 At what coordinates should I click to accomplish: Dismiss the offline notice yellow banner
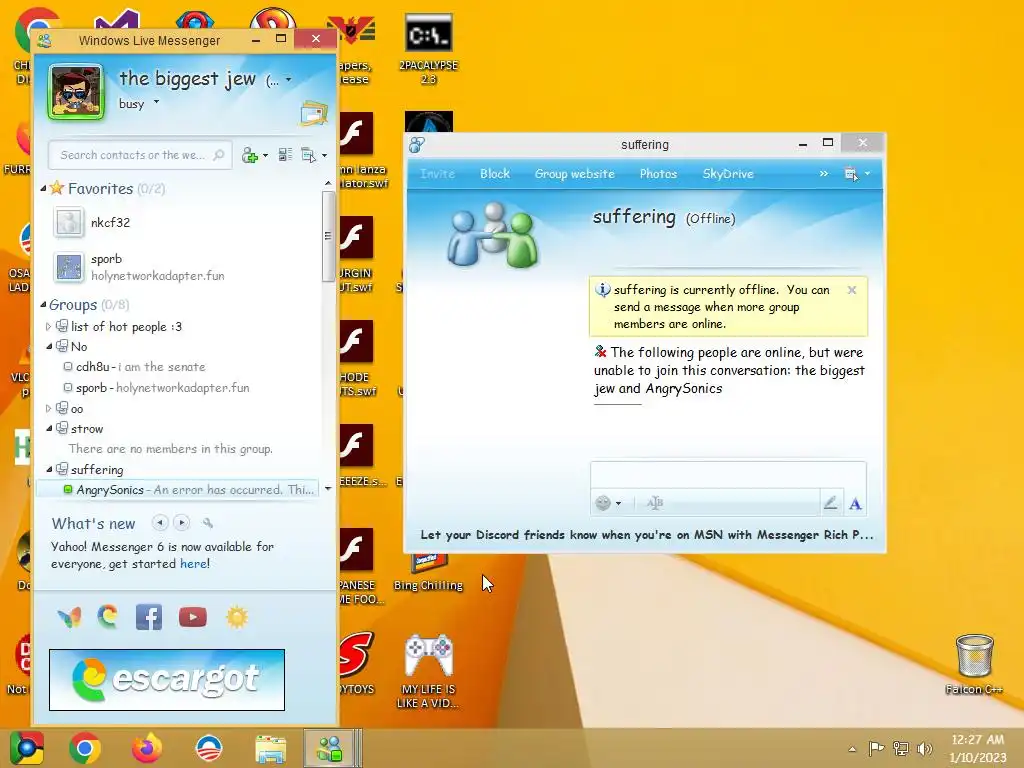coord(852,290)
